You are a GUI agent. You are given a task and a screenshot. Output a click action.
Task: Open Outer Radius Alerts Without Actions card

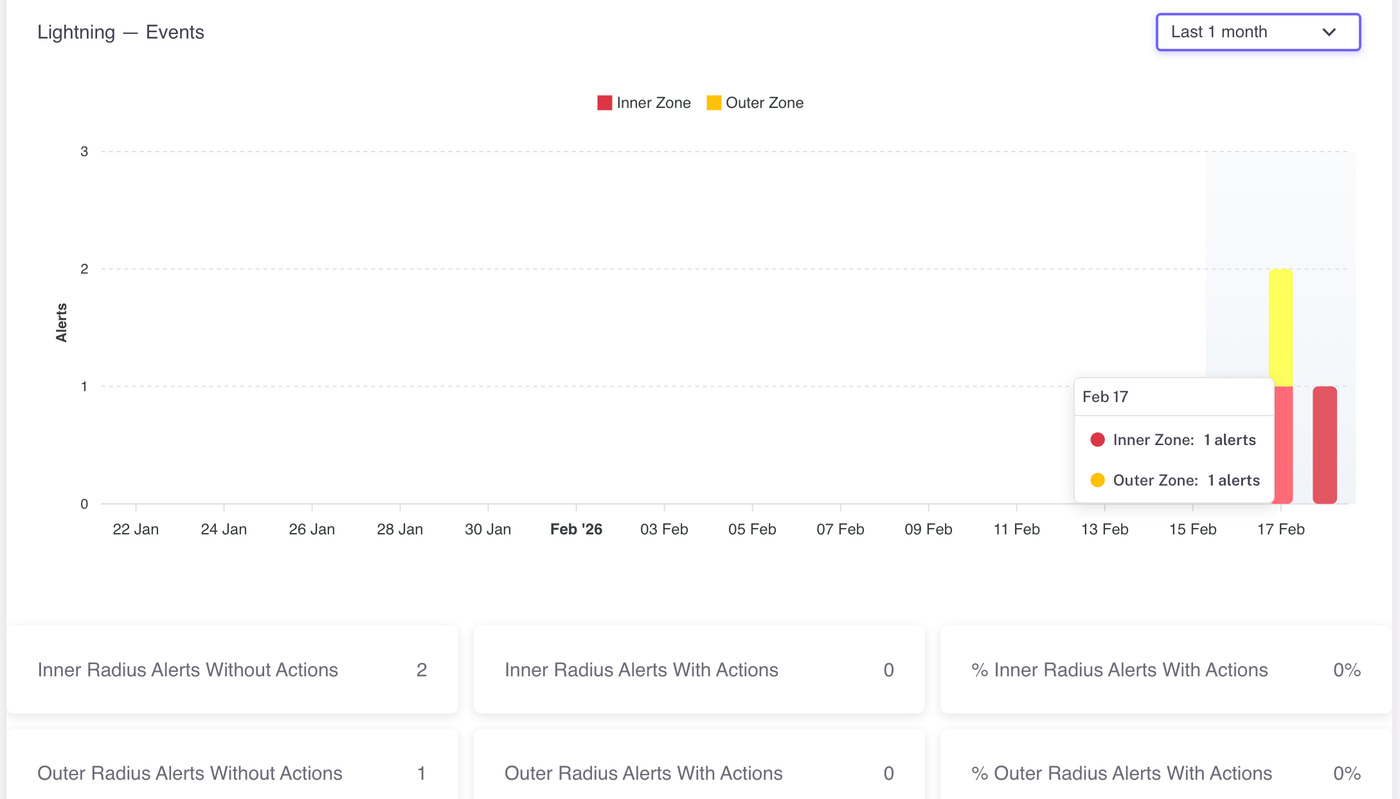[232, 773]
